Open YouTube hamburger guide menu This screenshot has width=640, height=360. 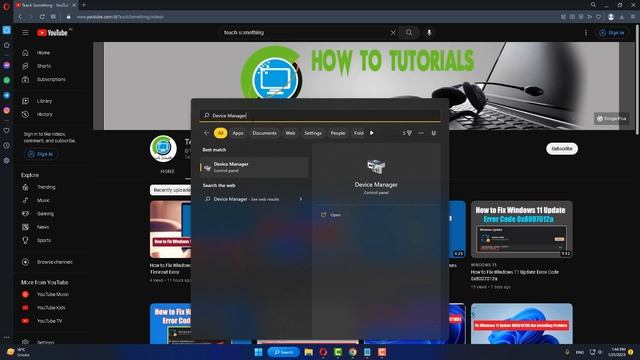[25, 33]
